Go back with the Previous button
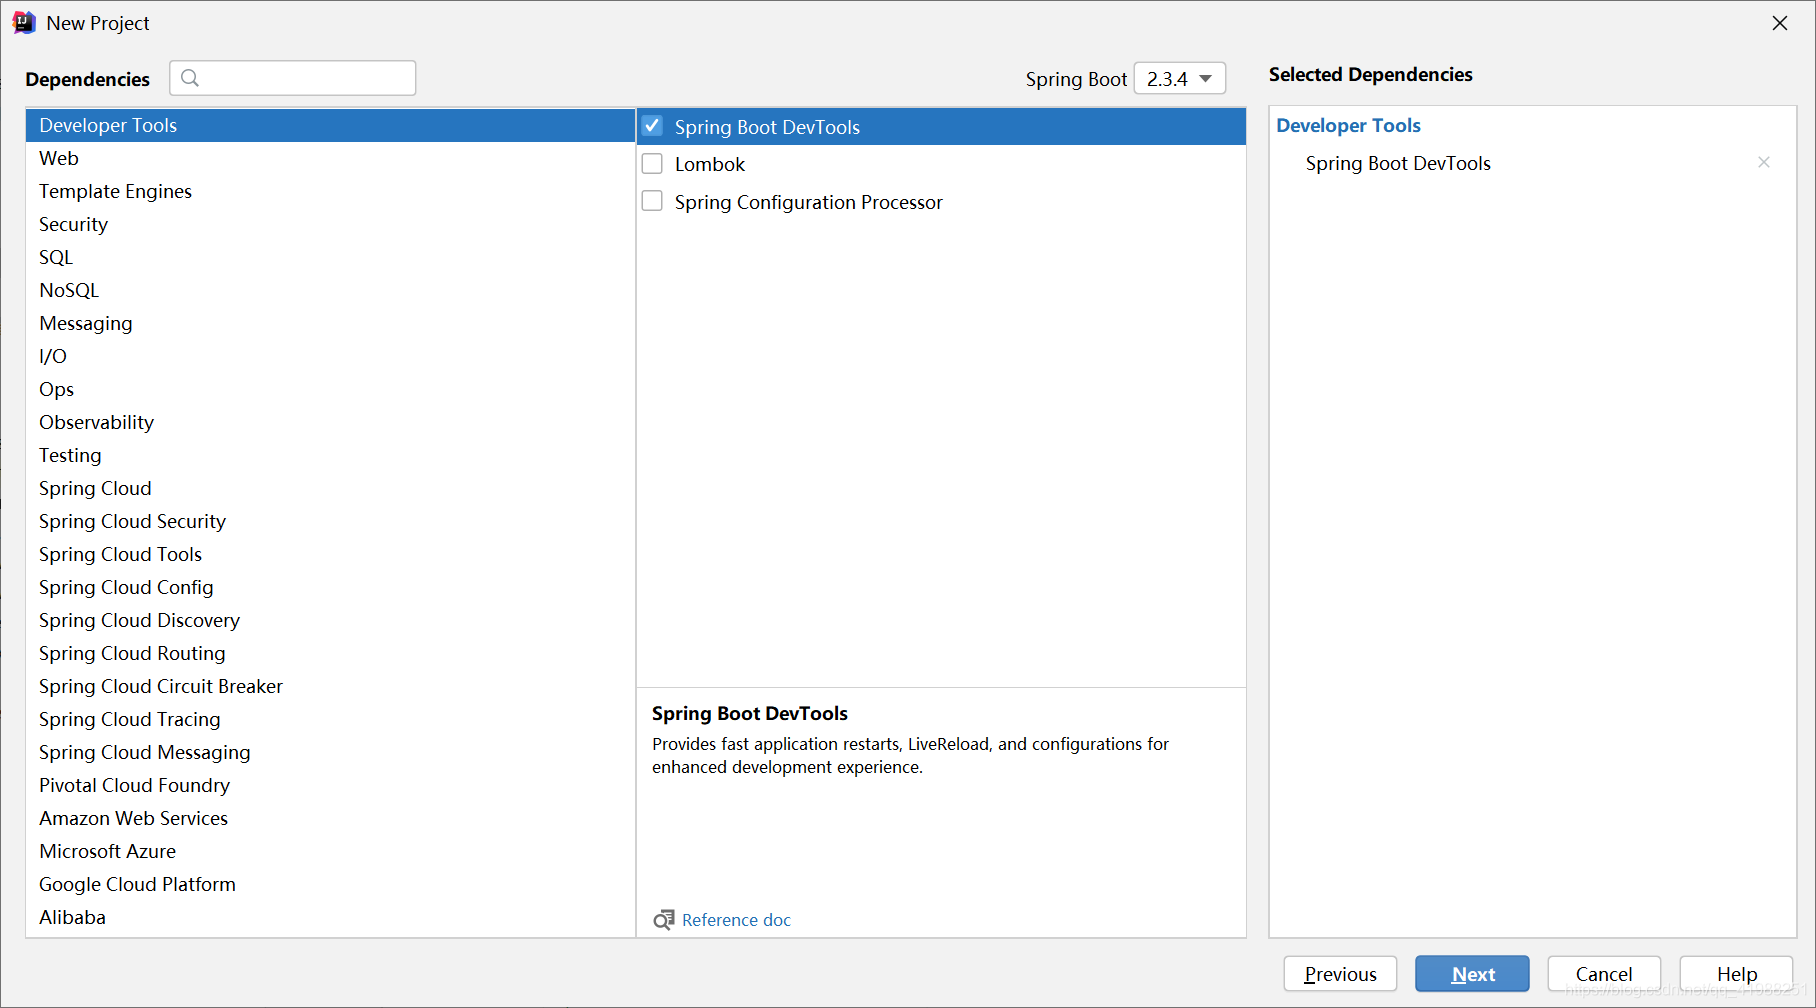Screen dimensions: 1816x1008 (1340, 974)
